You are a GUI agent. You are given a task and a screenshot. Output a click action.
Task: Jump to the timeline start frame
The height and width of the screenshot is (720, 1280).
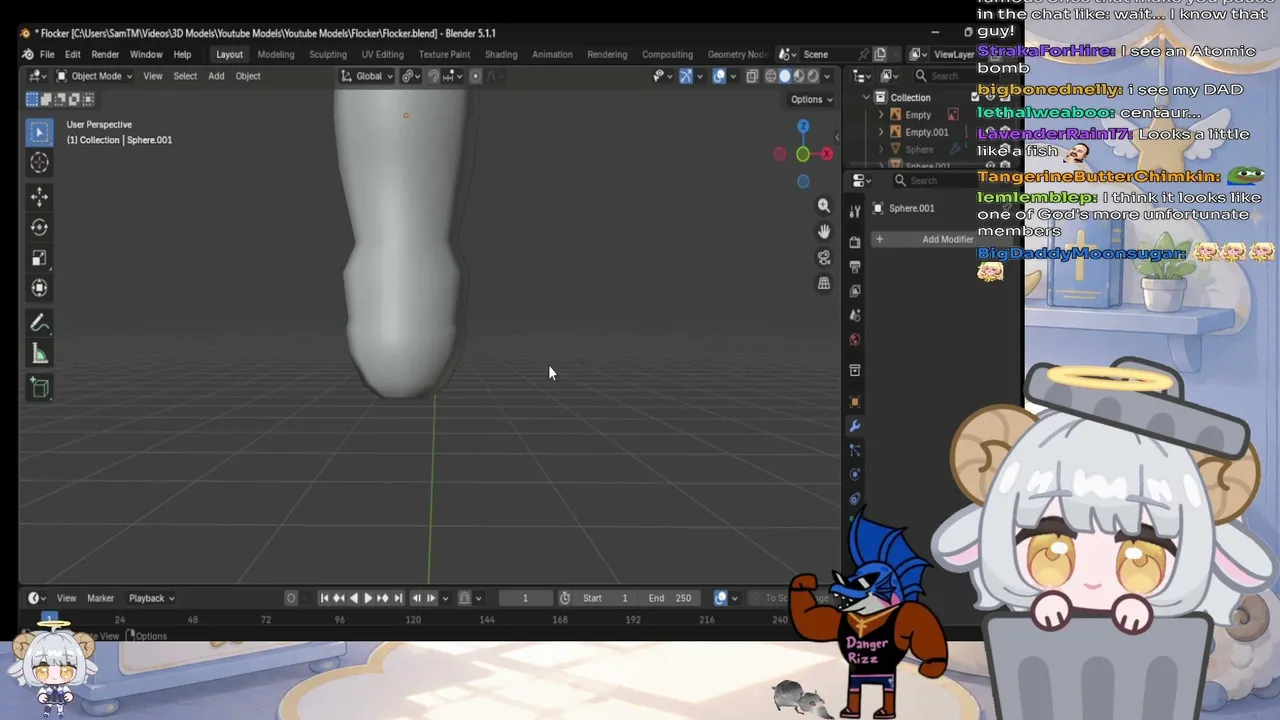[x=324, y=598]
